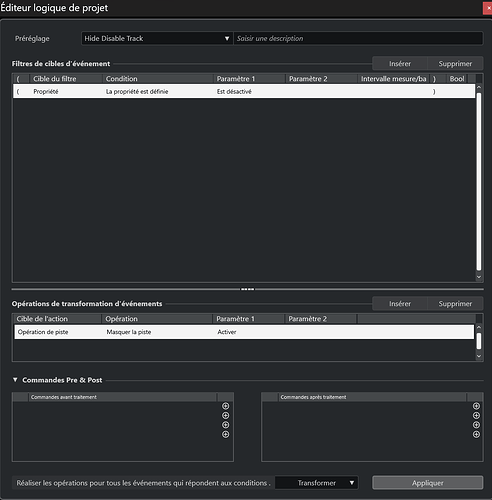
Task: Open the Transformer function dropdown
Action: 316,483
